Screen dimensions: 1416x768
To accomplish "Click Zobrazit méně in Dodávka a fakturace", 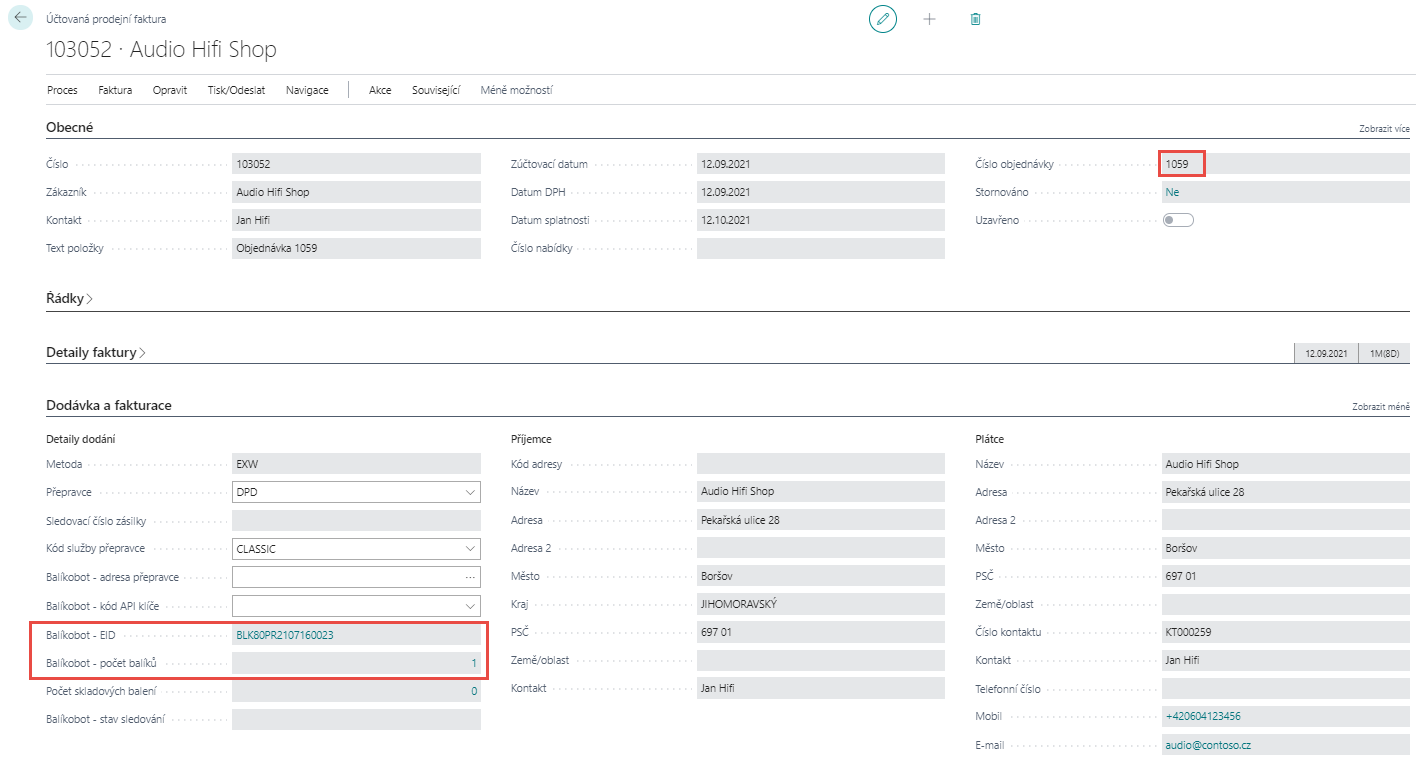I will click(x=1380, y=407).
